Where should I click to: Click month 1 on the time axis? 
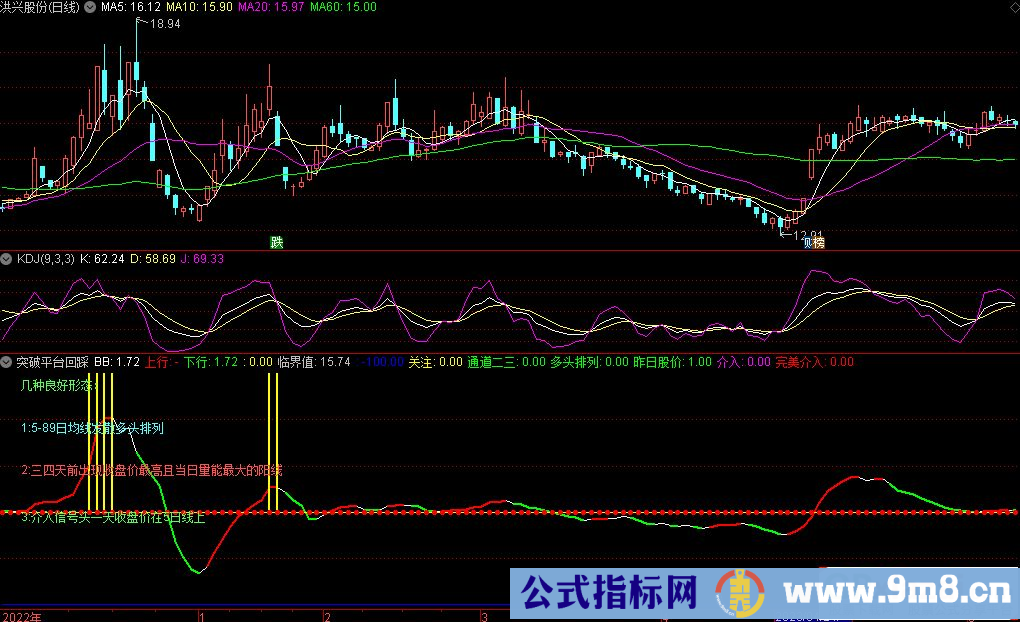pyautogui.click(x=202, y=616)
